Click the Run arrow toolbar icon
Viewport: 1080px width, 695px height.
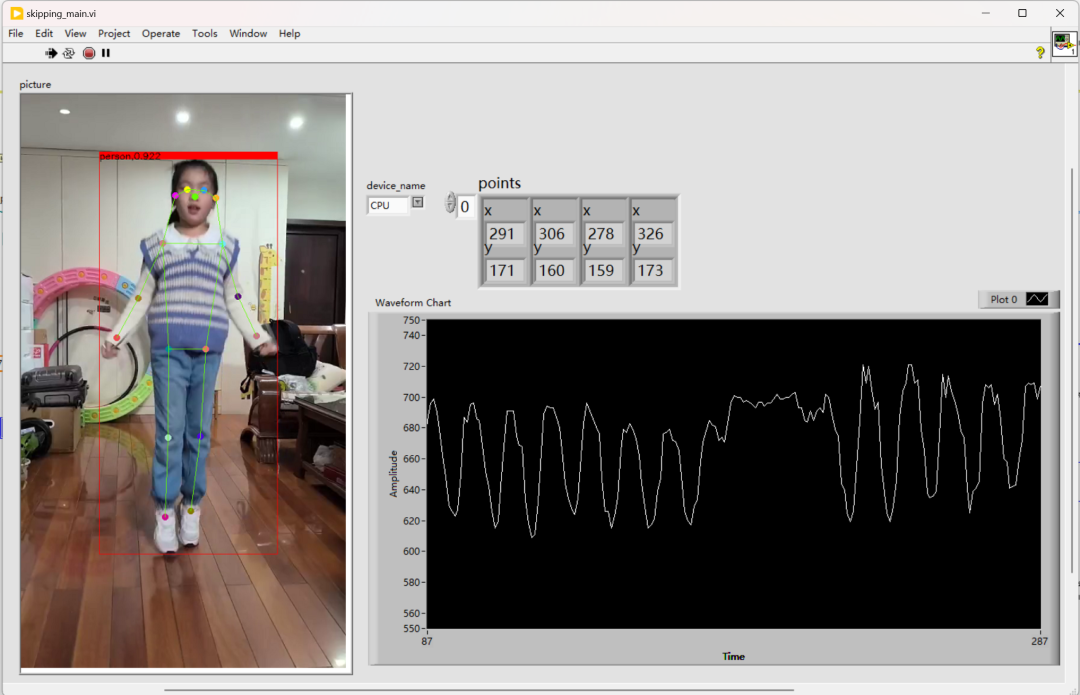51,53
